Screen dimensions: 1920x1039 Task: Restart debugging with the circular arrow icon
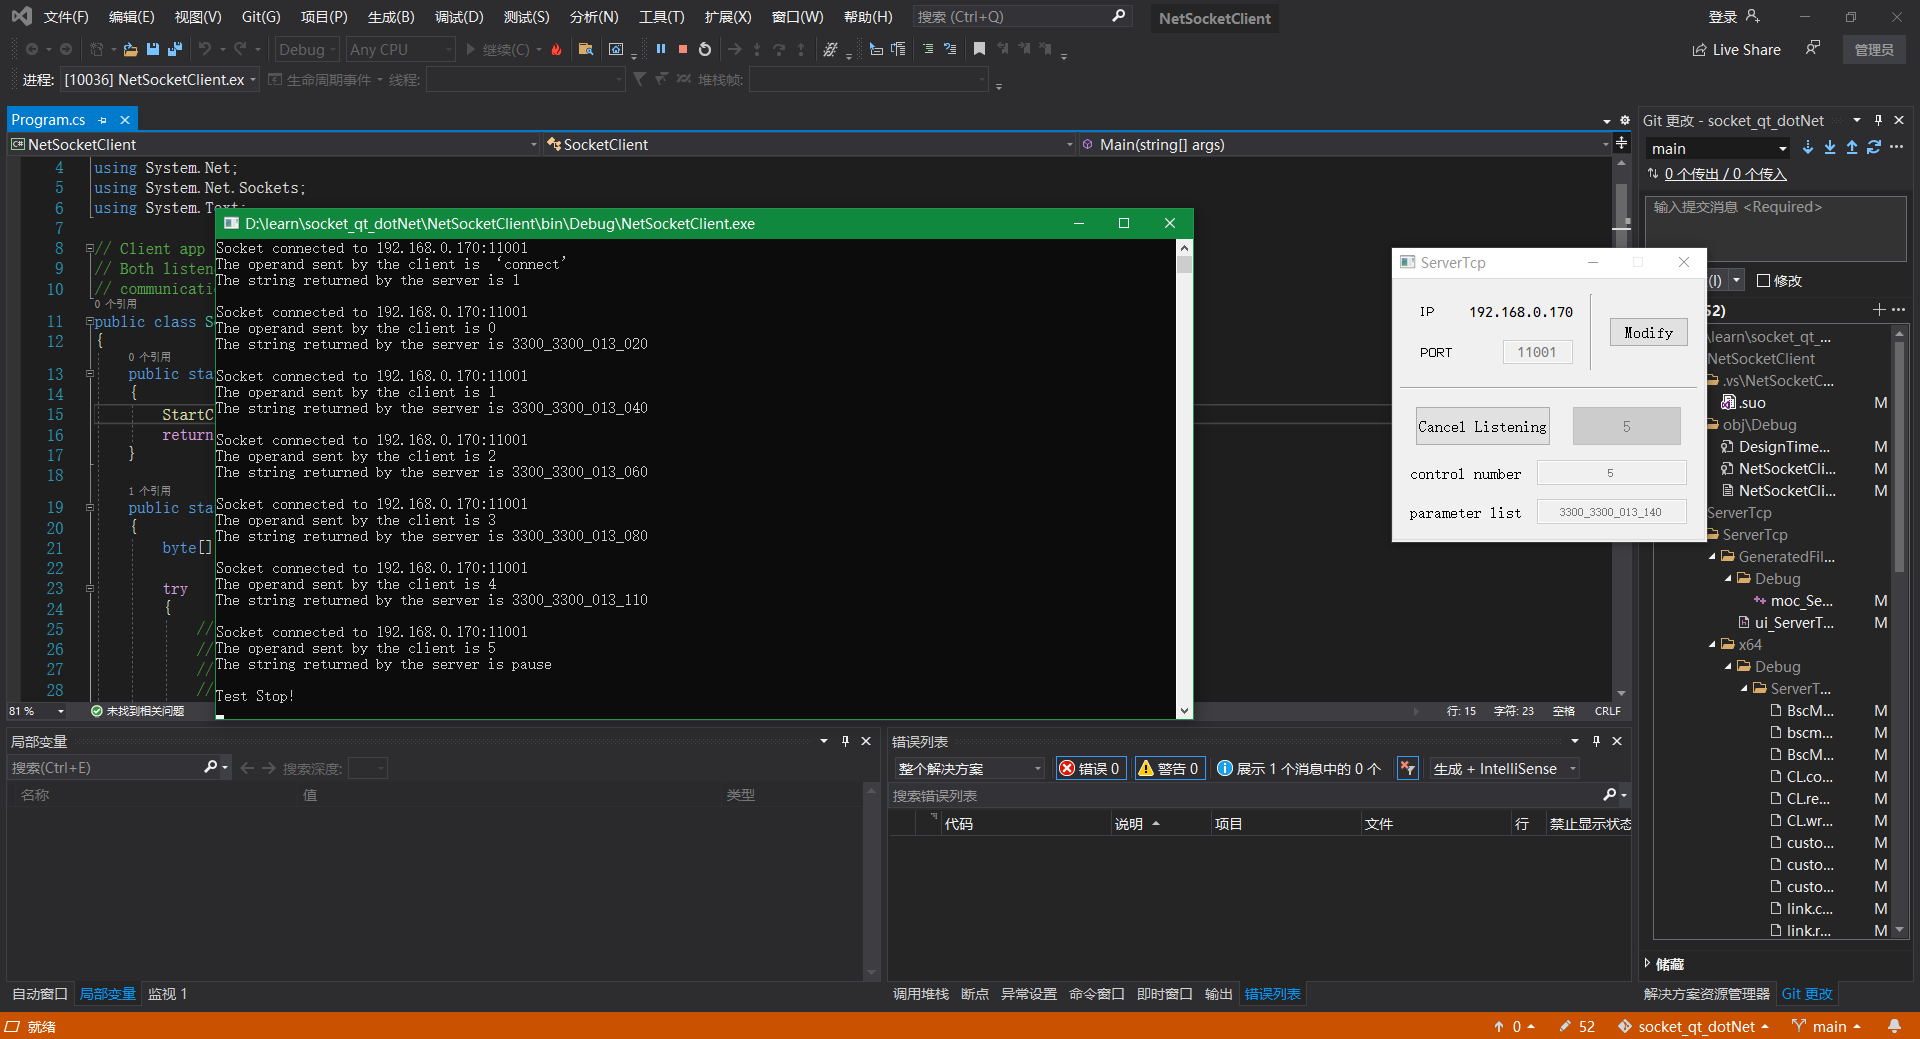[x=705, y=49]
